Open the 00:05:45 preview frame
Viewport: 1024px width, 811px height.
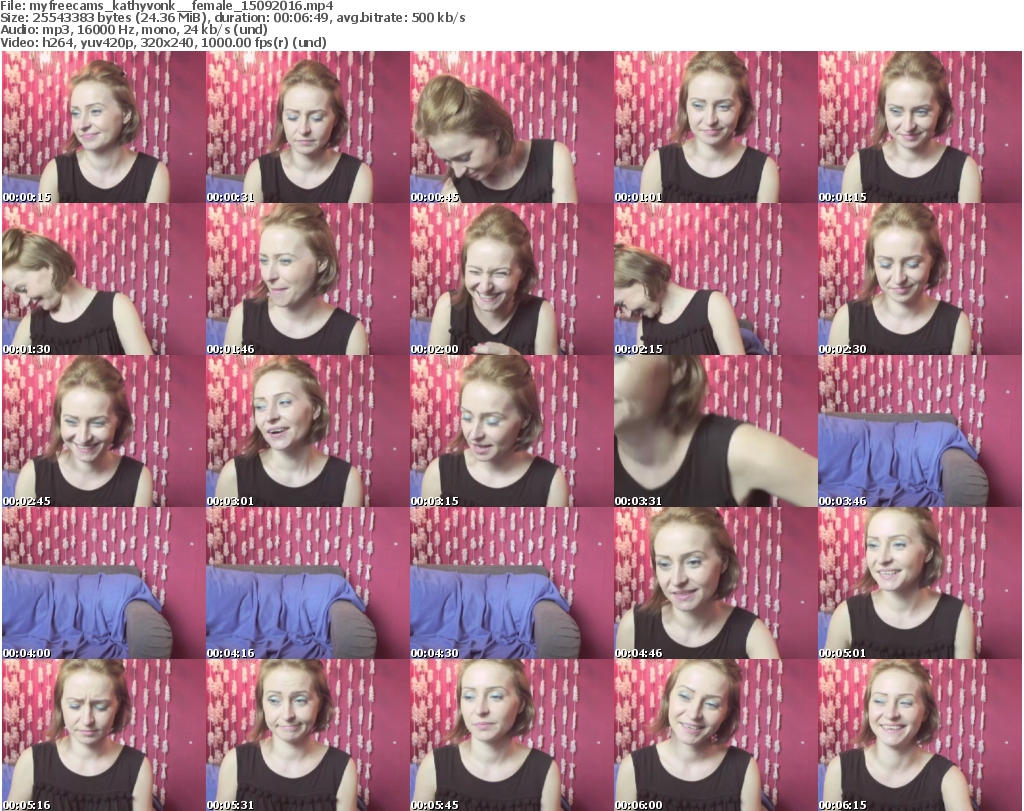click(510, 735)
